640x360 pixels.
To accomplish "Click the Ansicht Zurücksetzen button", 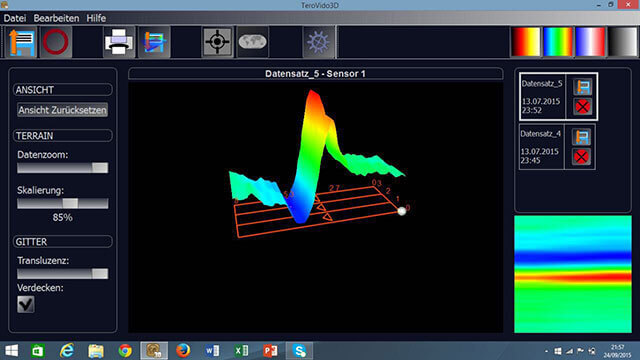I will click(62, 110).
